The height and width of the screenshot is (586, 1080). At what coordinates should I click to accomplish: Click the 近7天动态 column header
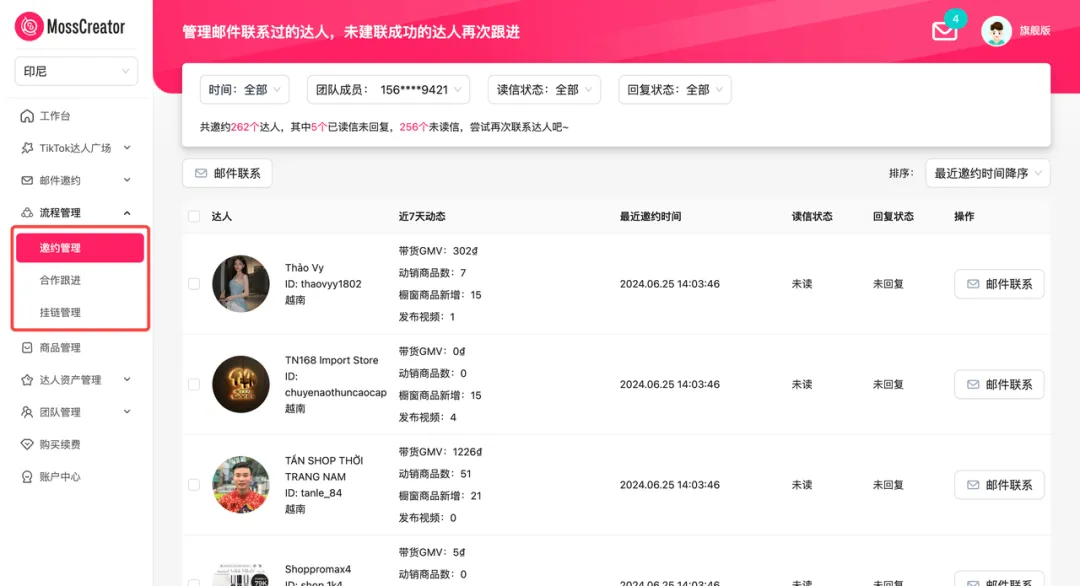pos(422,216)
